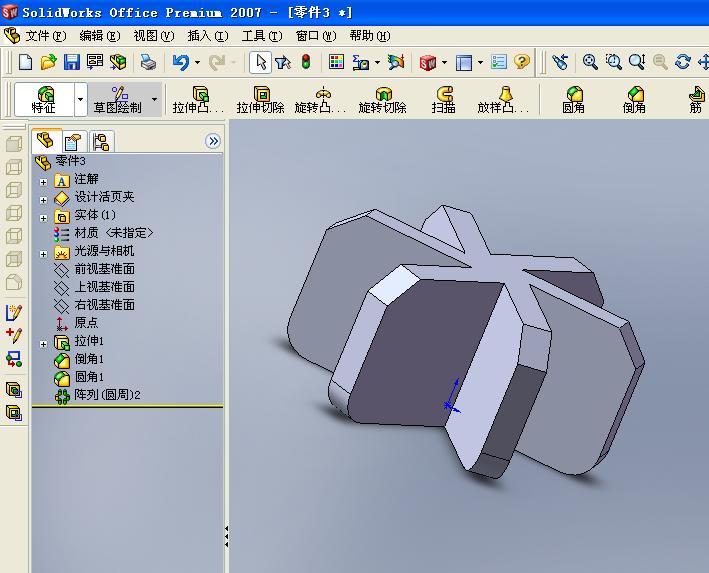
Task: Open the color grid display icon
Action: tap(336, 62)
